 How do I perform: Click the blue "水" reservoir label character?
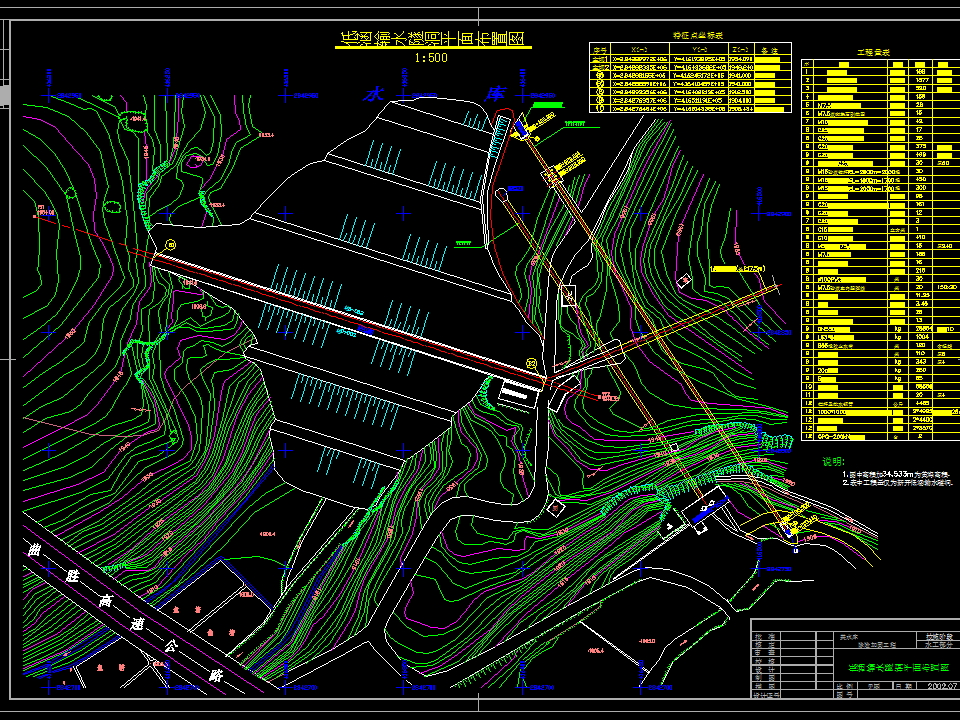click(x=373, y=94)
